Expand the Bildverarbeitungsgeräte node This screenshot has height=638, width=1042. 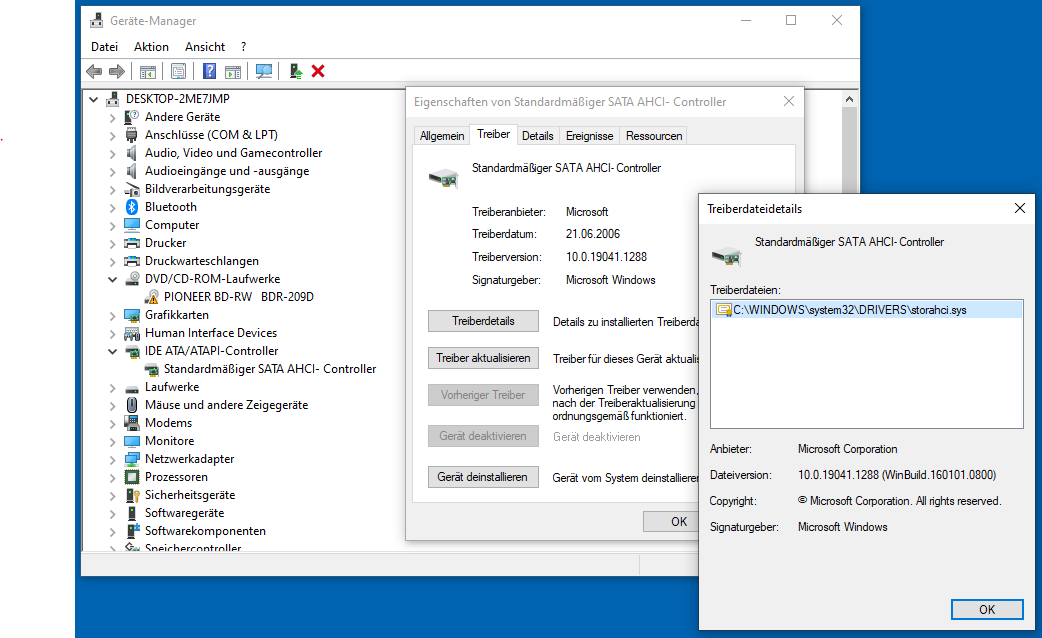tap(112, 189)
